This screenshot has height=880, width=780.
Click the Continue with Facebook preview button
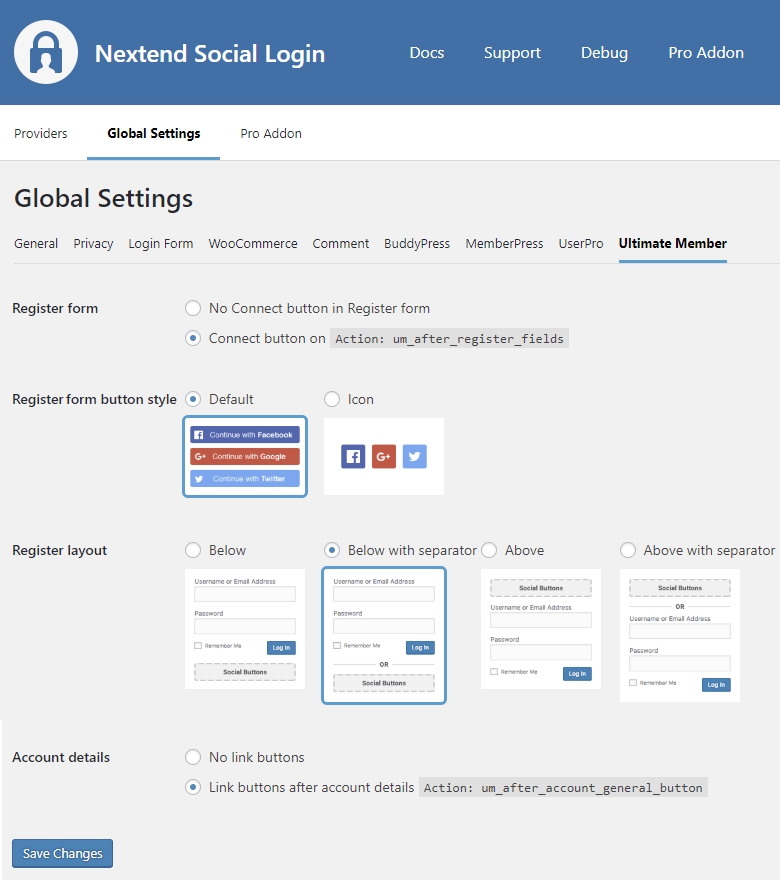click(x=245, y=435)
